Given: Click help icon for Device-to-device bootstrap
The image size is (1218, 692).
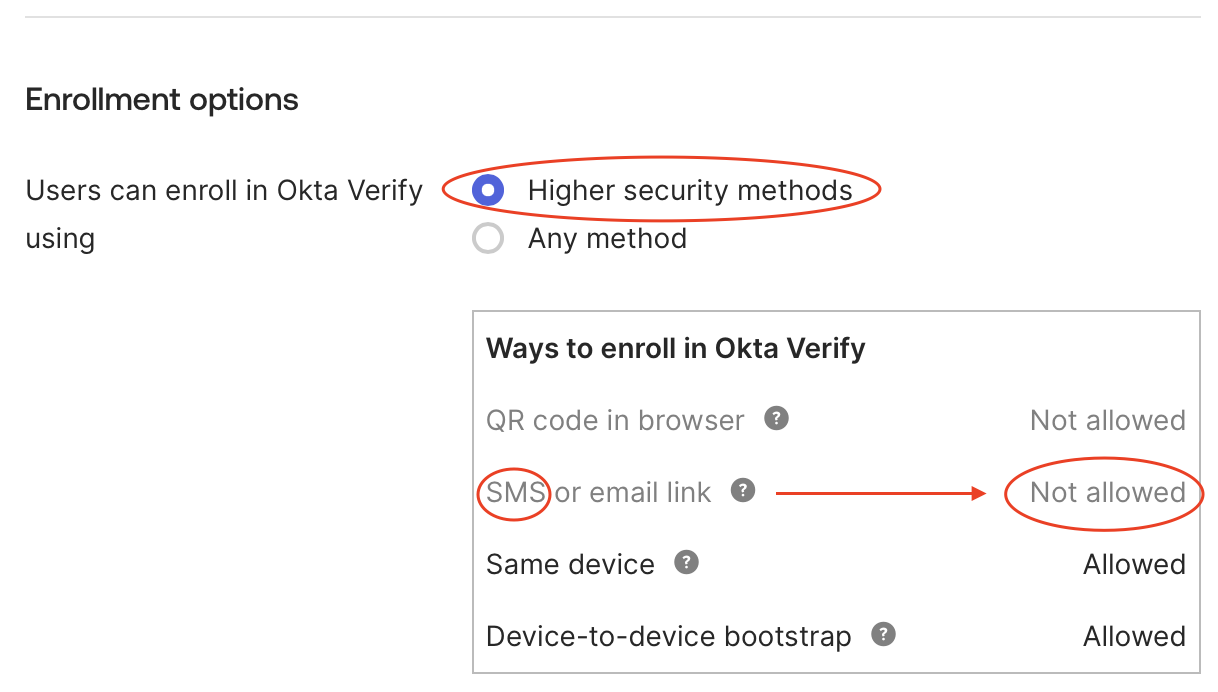Looking at the screenshot, I should click(883, 635).
